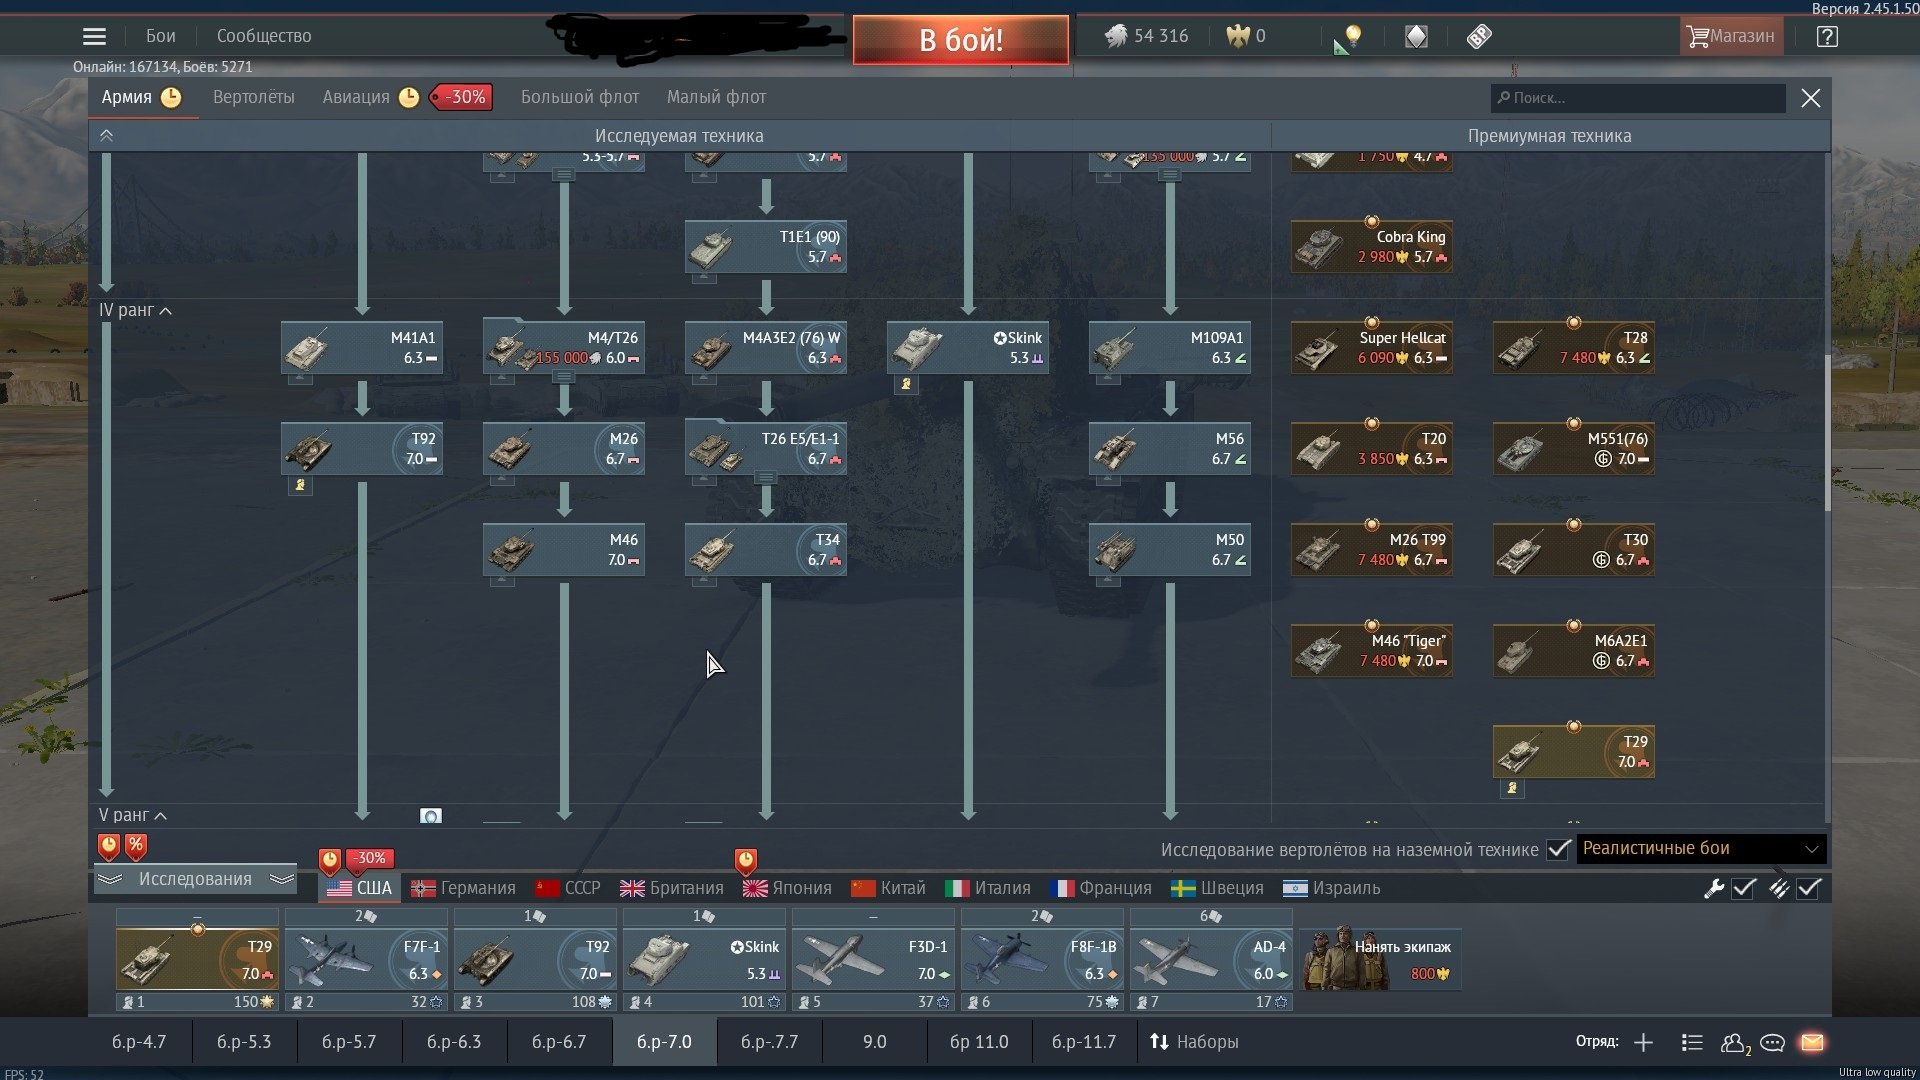The width and height of the screenshot is (1920, 1080).
Task: Open the Реалистичные бои mode dropdown
Action: pos(1701,849)
